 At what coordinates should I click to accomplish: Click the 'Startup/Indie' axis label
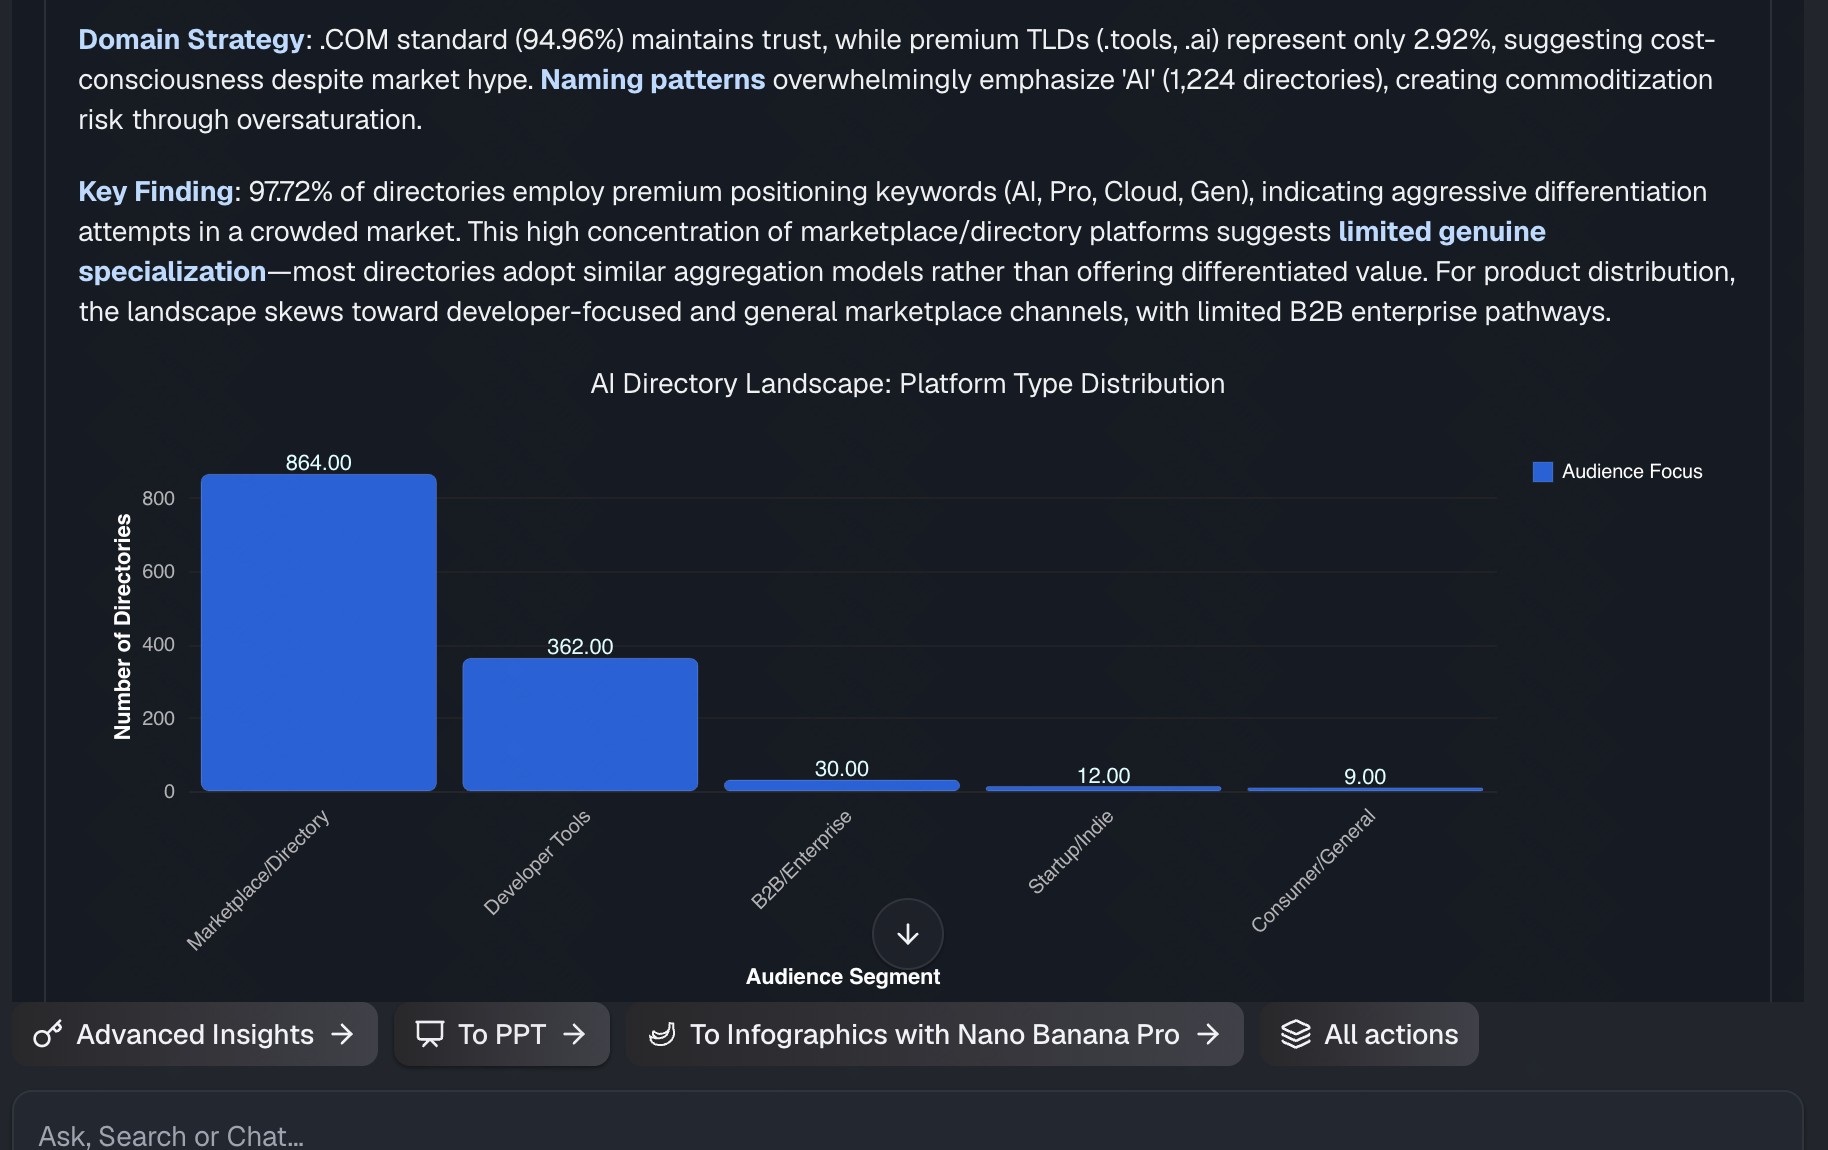click(x=1070, y=851)
